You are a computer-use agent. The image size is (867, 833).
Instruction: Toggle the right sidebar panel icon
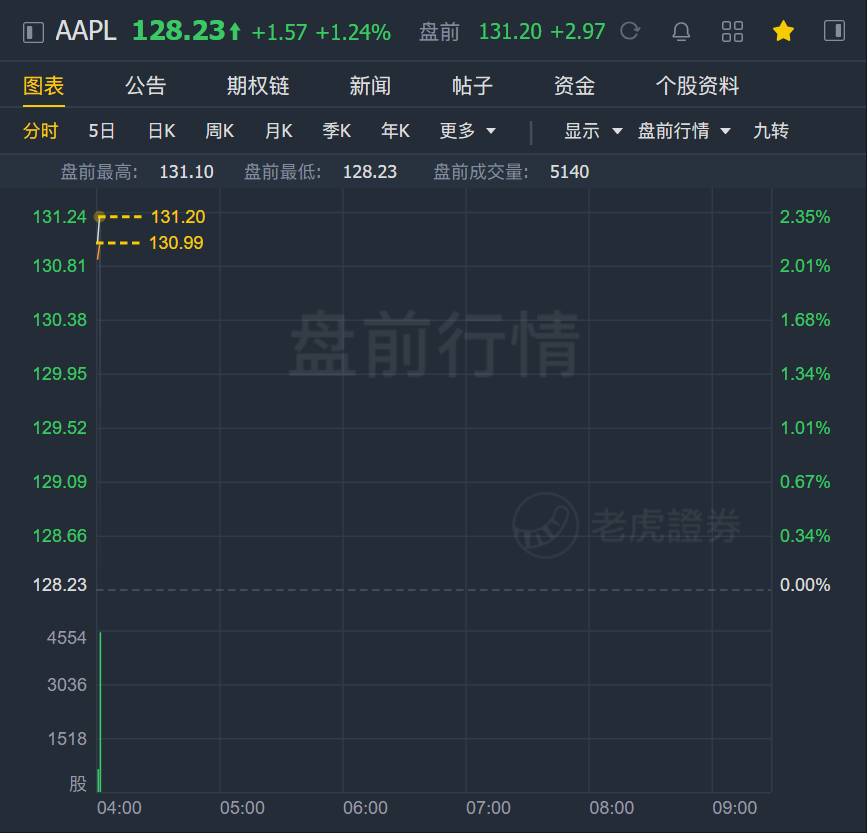point(834,31)
